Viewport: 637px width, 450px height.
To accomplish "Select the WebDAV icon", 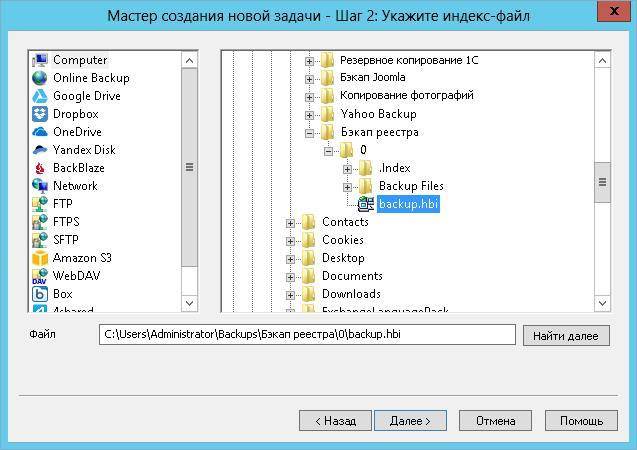I will point(40,276).
